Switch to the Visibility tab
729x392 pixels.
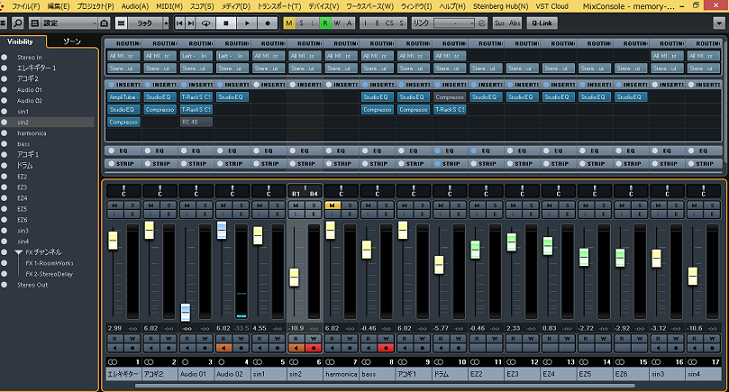click(x=20, y=41)
